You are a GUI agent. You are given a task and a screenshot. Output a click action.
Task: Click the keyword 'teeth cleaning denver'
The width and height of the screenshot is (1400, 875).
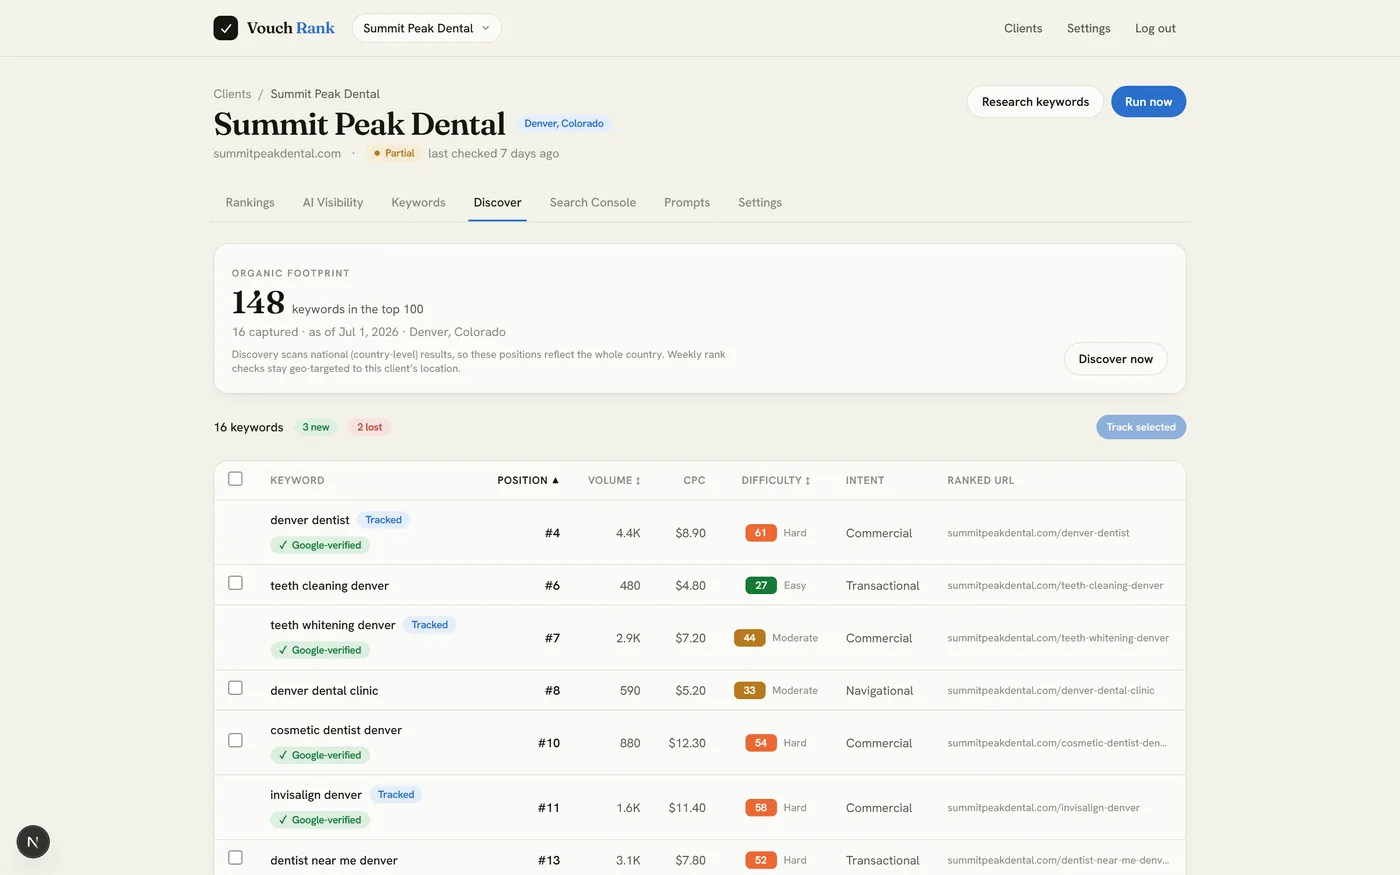[329, 586]
